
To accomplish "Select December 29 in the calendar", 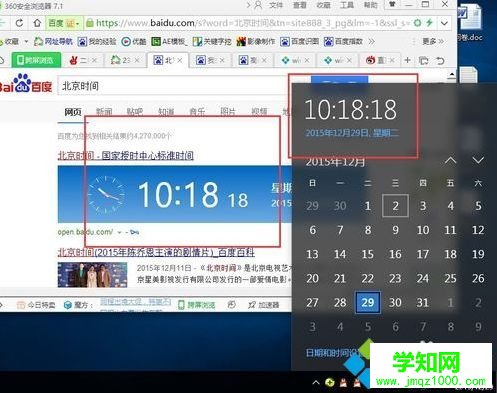I will 368,302.
